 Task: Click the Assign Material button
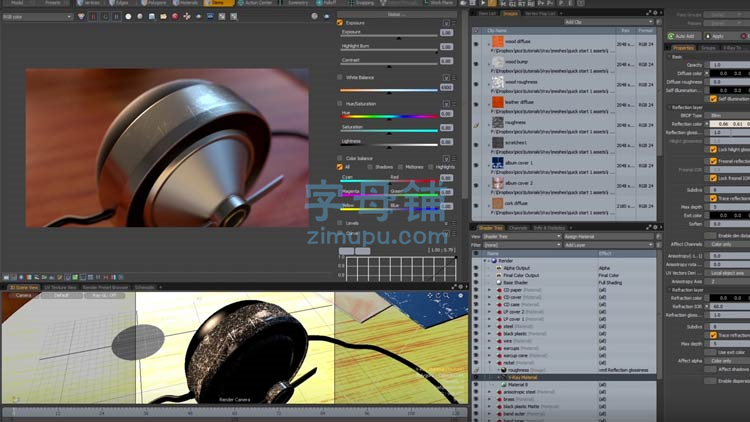[608, 236]
